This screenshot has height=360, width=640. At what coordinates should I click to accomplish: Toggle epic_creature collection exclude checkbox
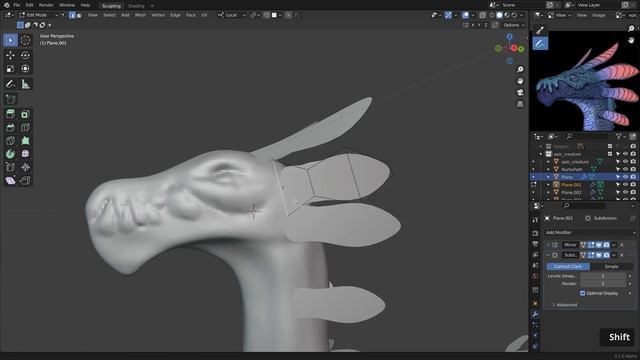(610, 154)
